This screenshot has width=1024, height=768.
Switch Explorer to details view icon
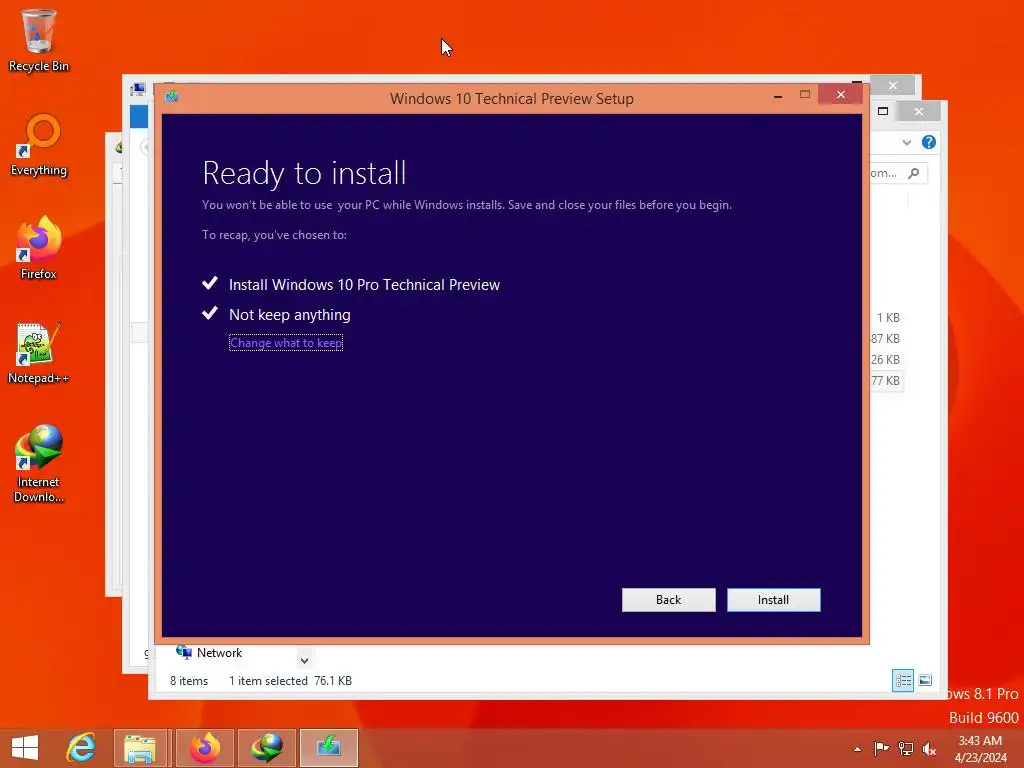tap(903, 680)
